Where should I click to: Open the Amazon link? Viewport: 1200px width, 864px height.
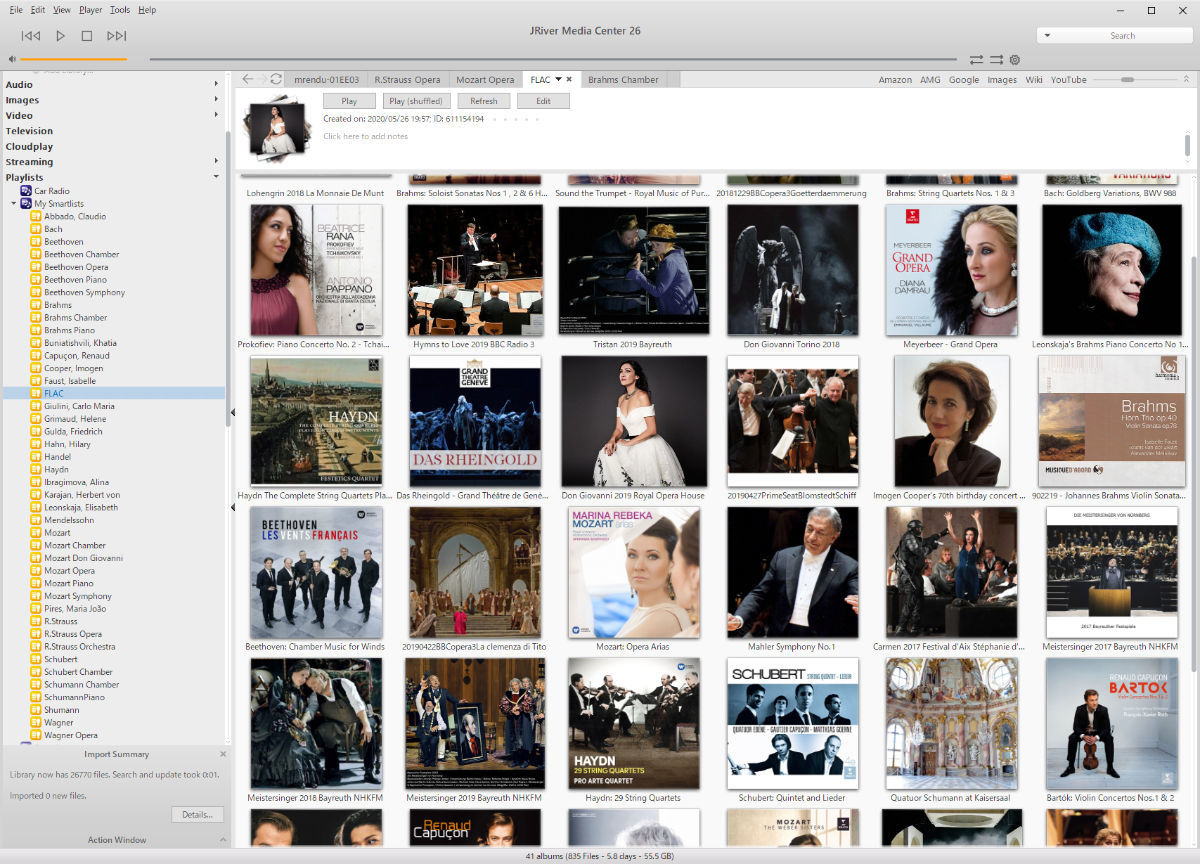[x=895, y=80]
